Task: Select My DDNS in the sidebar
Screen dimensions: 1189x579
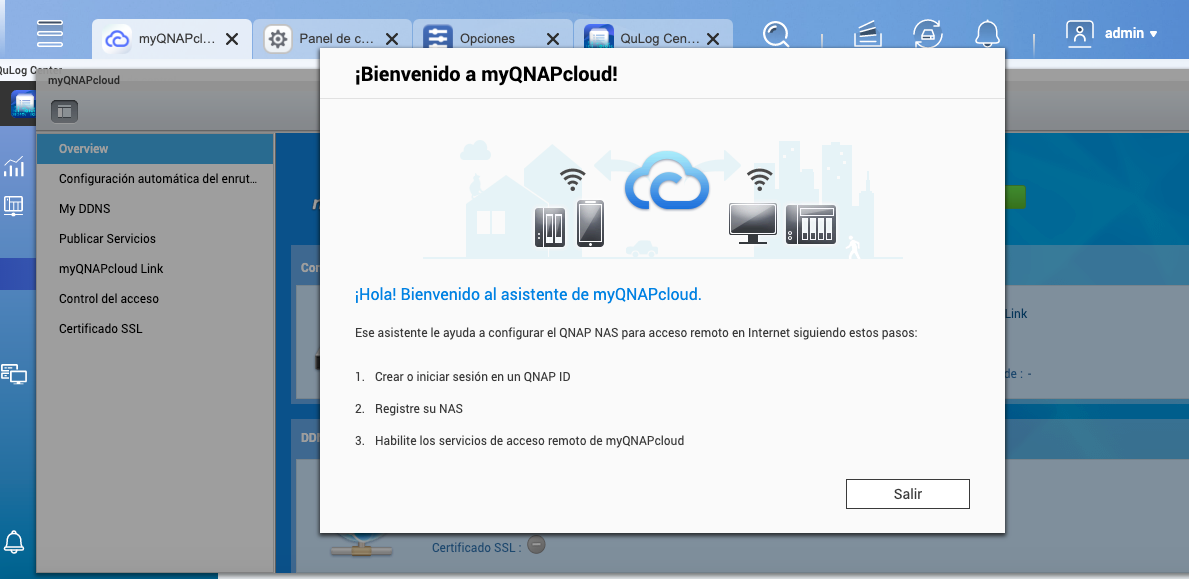Action: coord(85,209)
